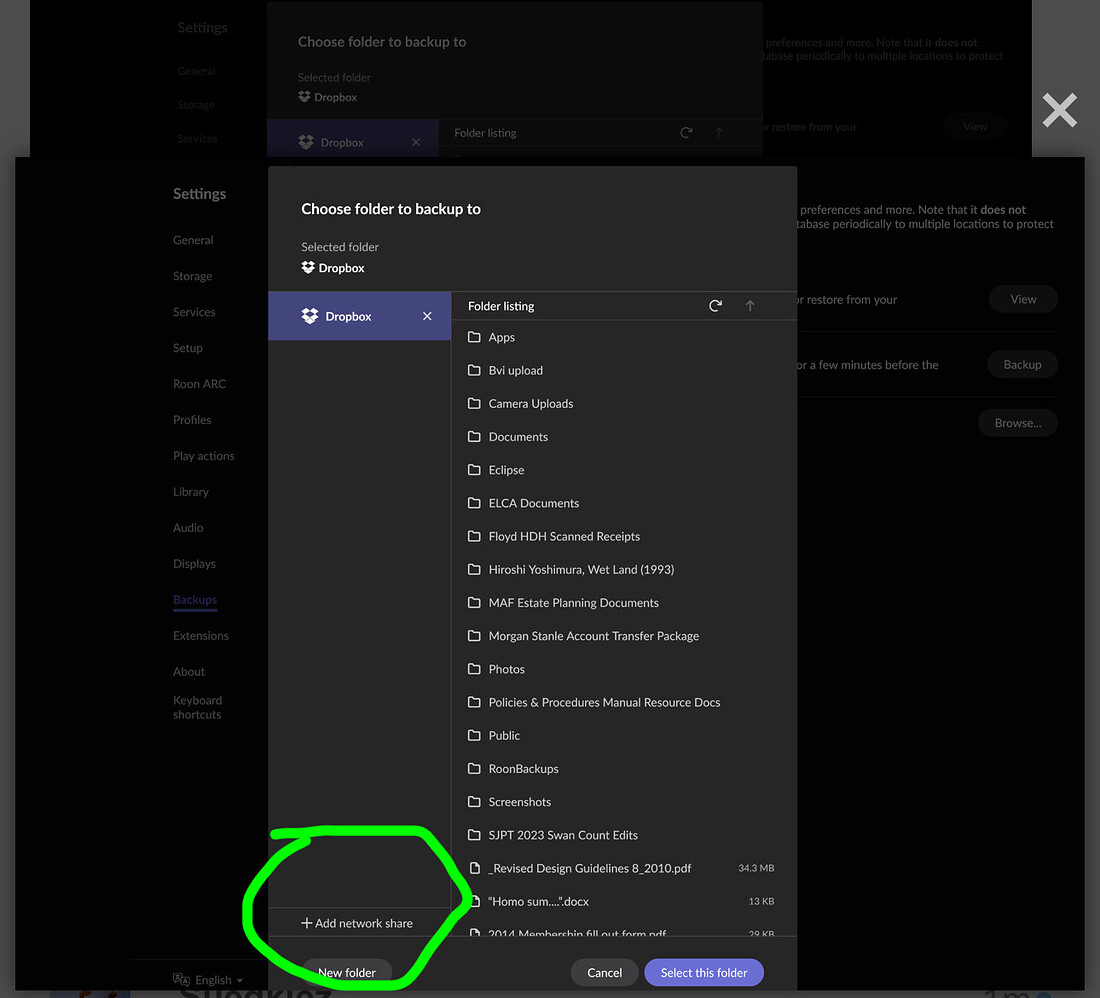The width and height of the screenshot is (1100, 998).
Task: Close the image lightbox with large X
Action: (x=1059, y=110)
